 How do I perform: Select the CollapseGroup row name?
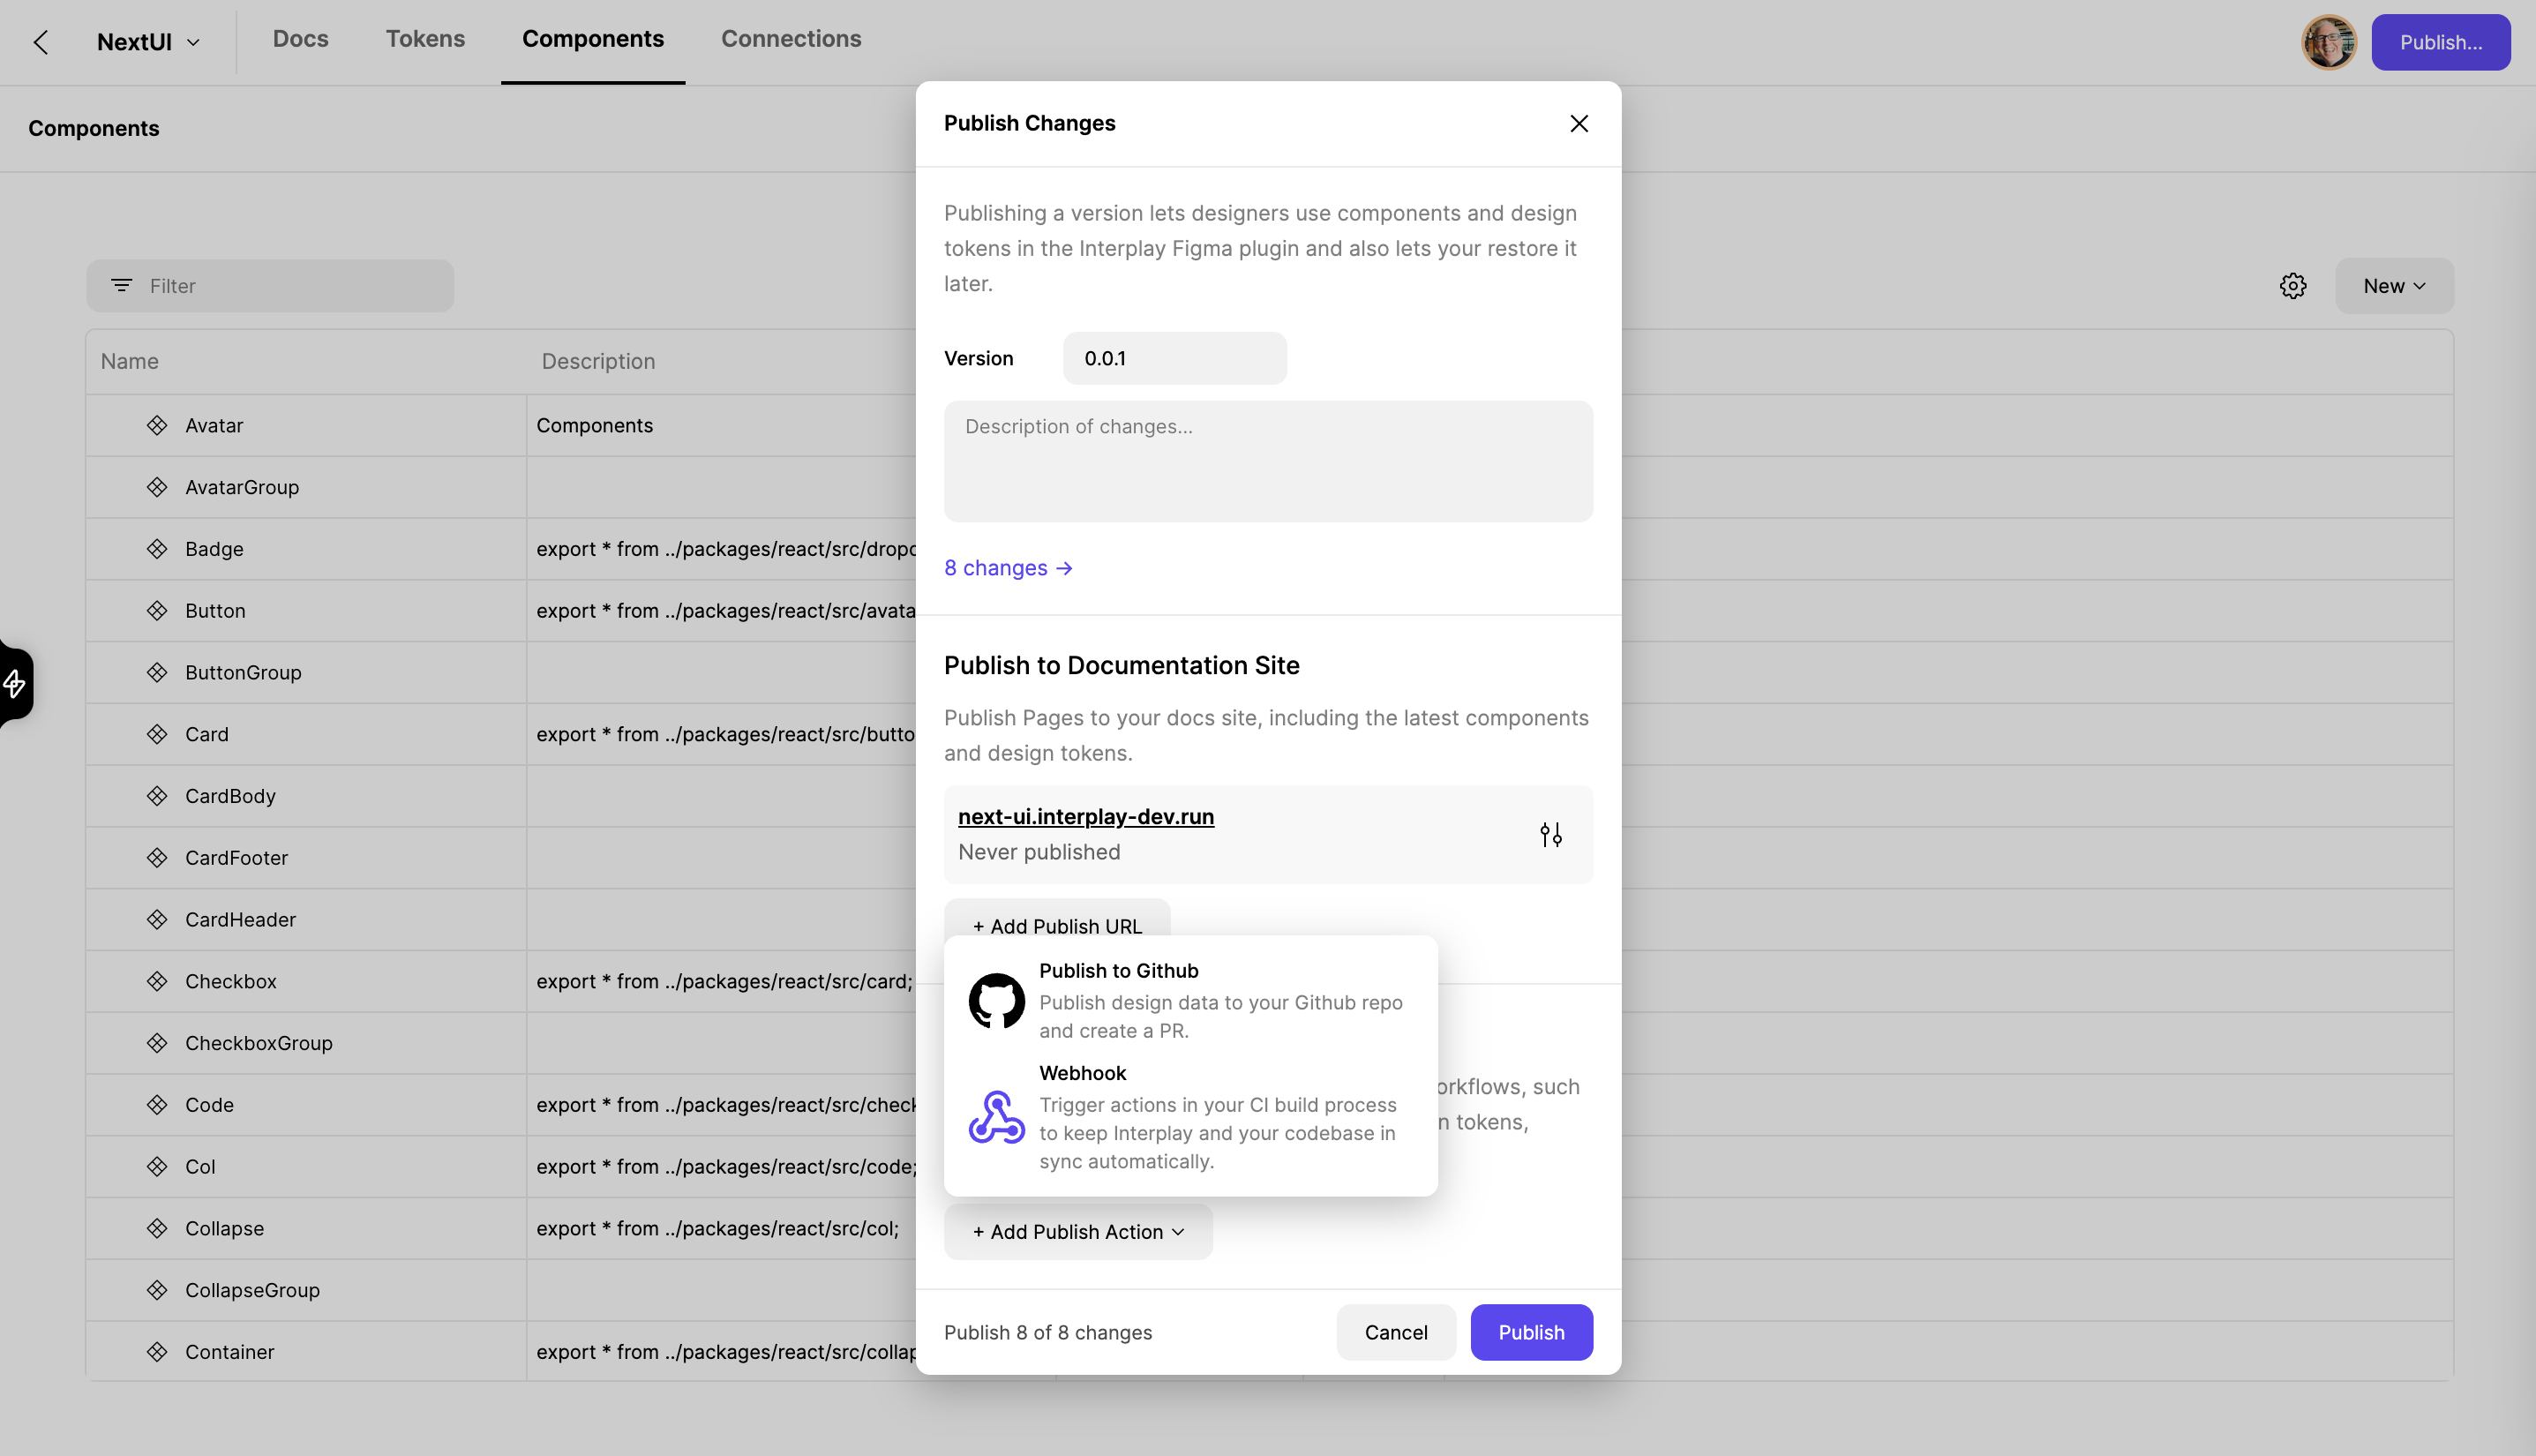(252, 1290)
